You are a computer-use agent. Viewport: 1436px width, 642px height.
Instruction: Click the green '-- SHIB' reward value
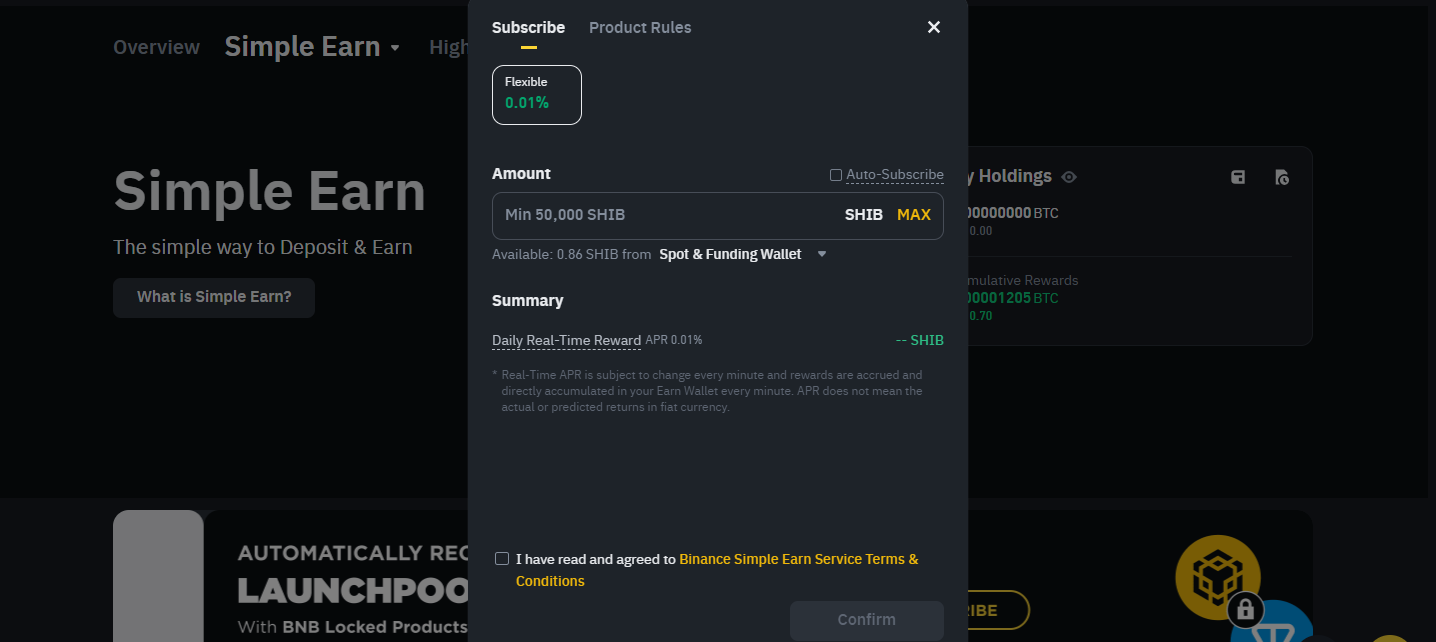(x=920, y=340)
